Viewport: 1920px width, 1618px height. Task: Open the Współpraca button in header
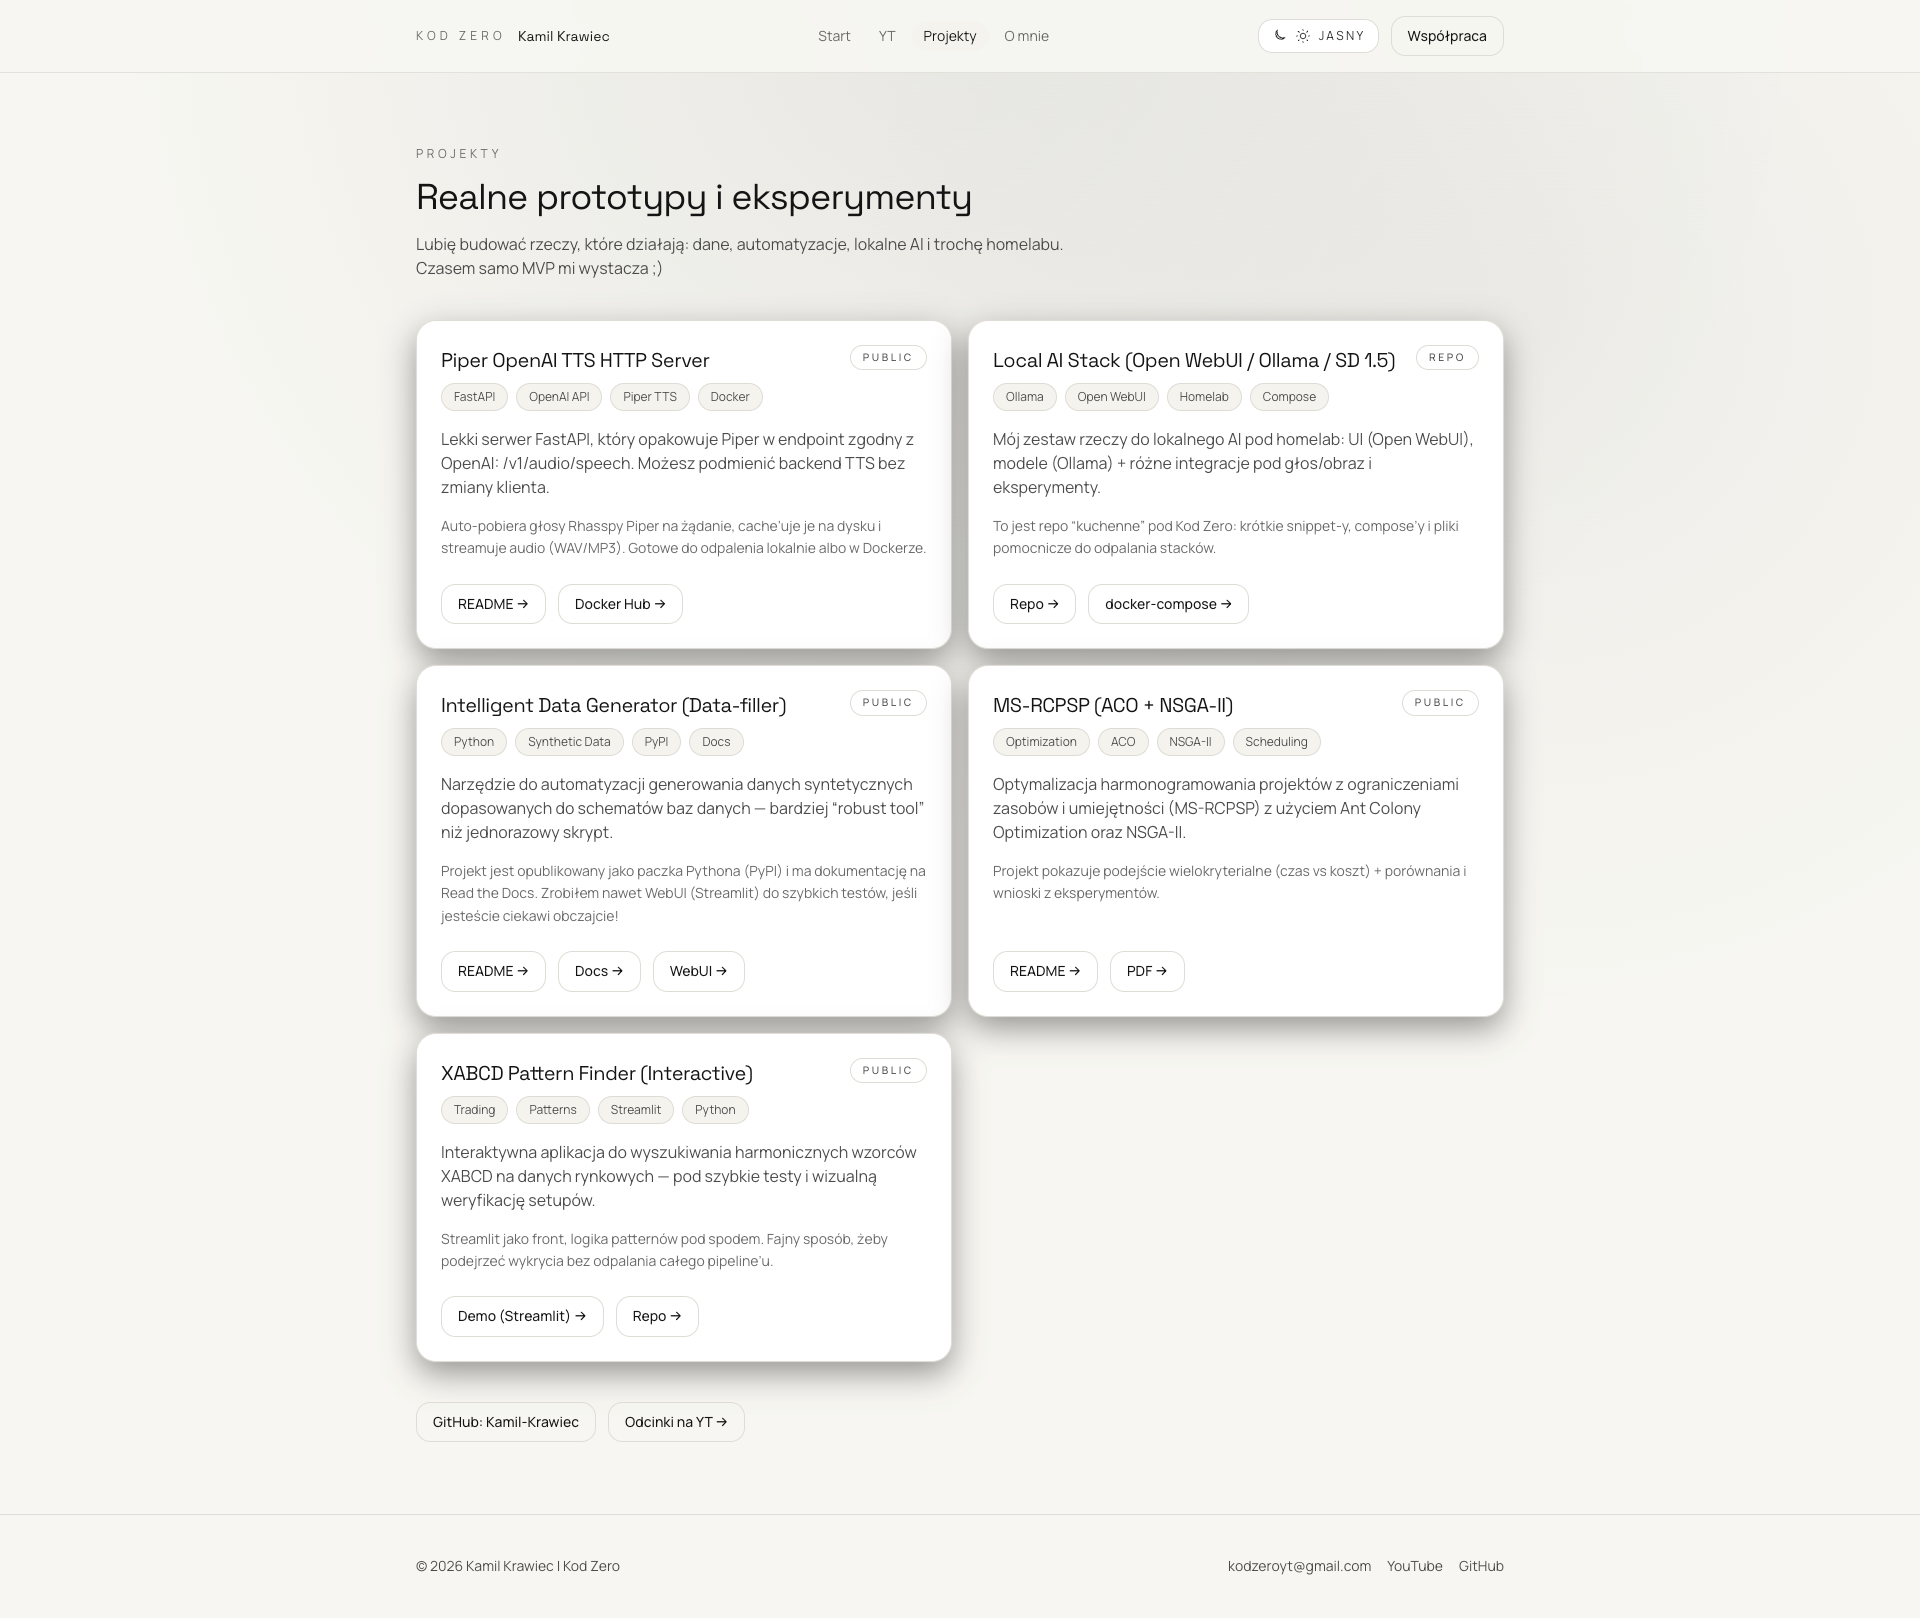point(1446,36)
